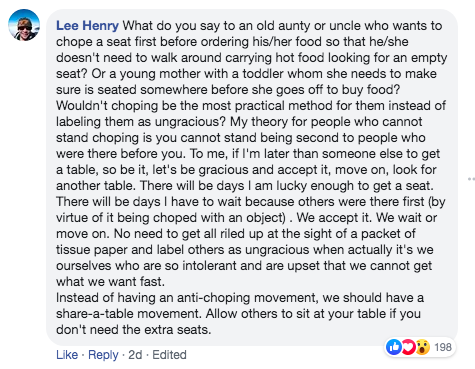The width and height of the screenshot is (475, 369).
Task: Click the Lee Henry name link
Action: pyautogui.click(x=87, y=26)
